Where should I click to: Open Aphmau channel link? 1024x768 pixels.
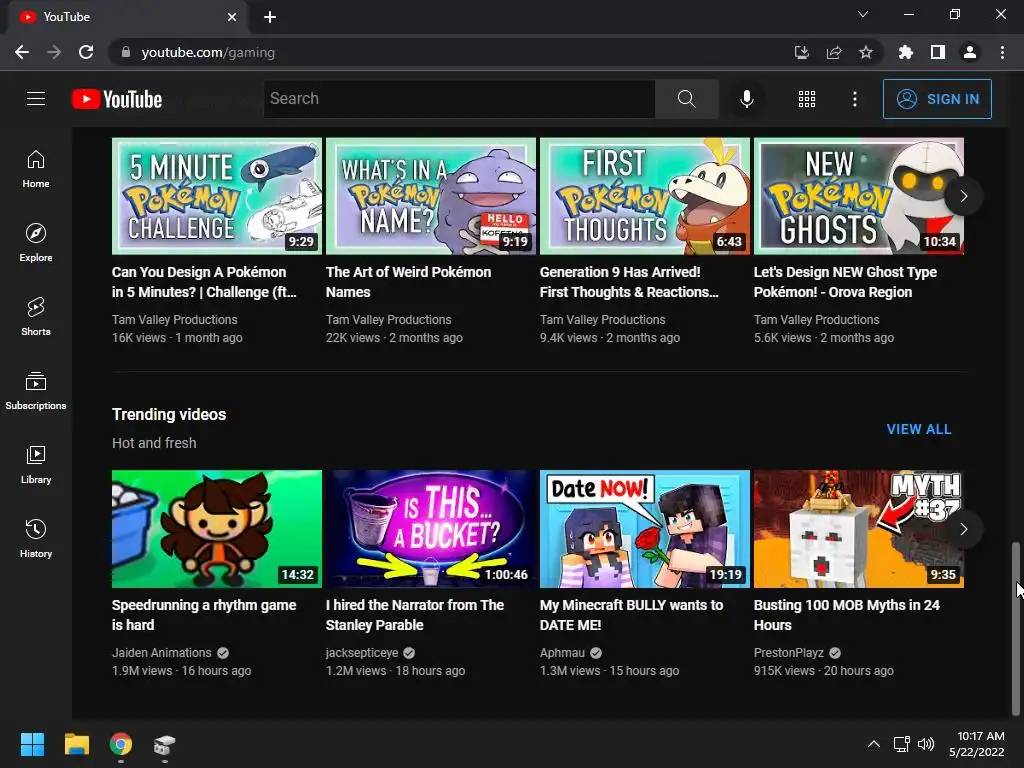[562, 652]
